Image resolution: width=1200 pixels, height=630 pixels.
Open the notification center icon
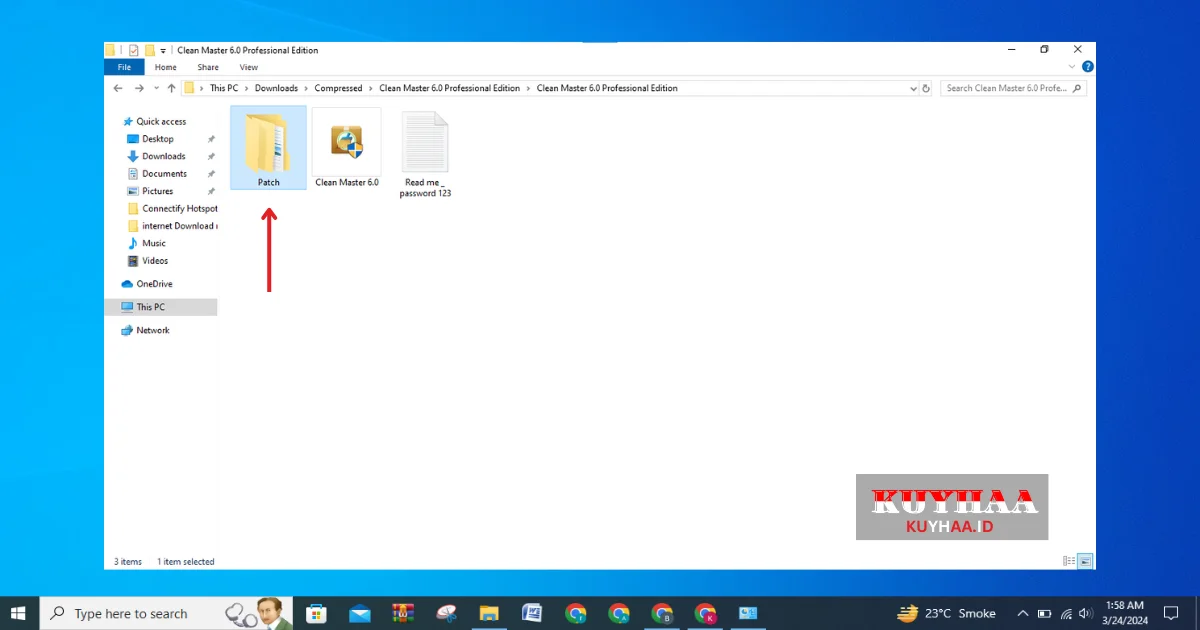pos(1171,613)
